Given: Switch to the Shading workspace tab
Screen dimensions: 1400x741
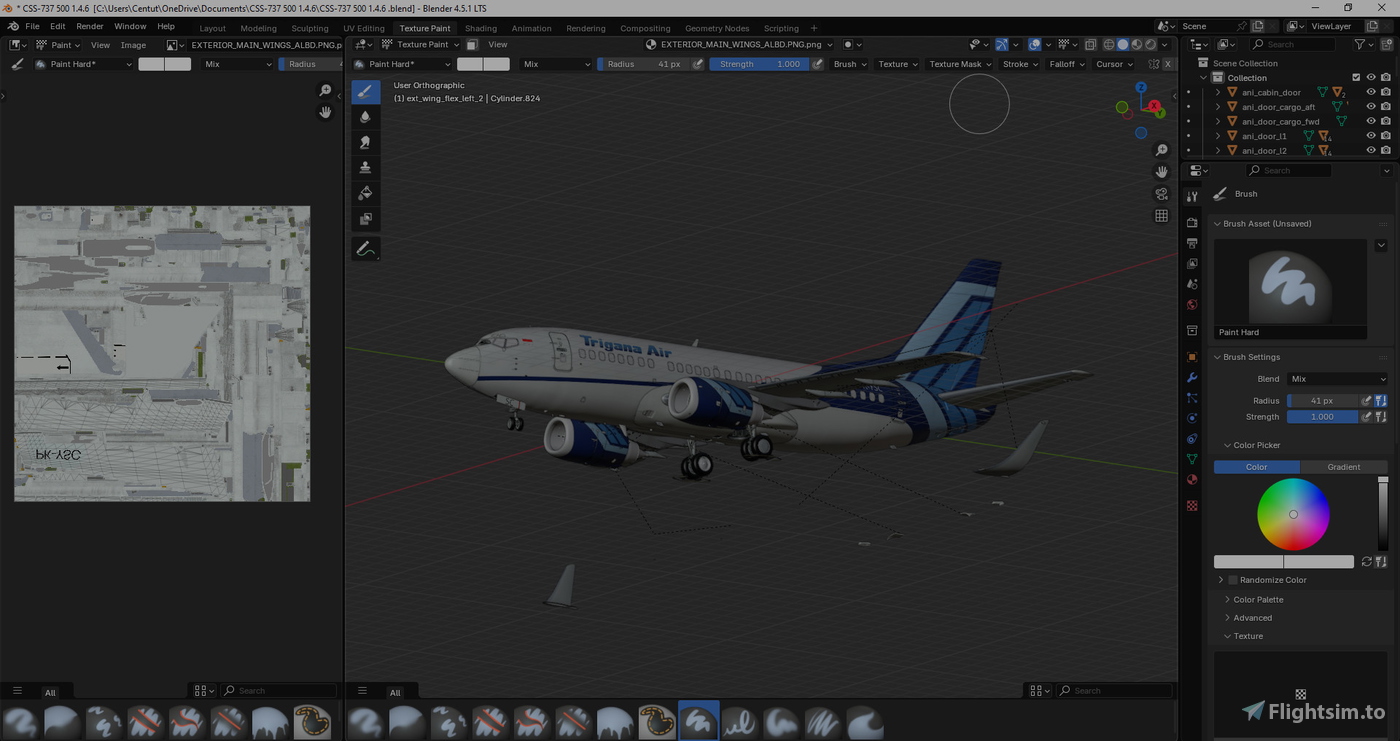Looking at the screenshot, I should click(481, 27).
